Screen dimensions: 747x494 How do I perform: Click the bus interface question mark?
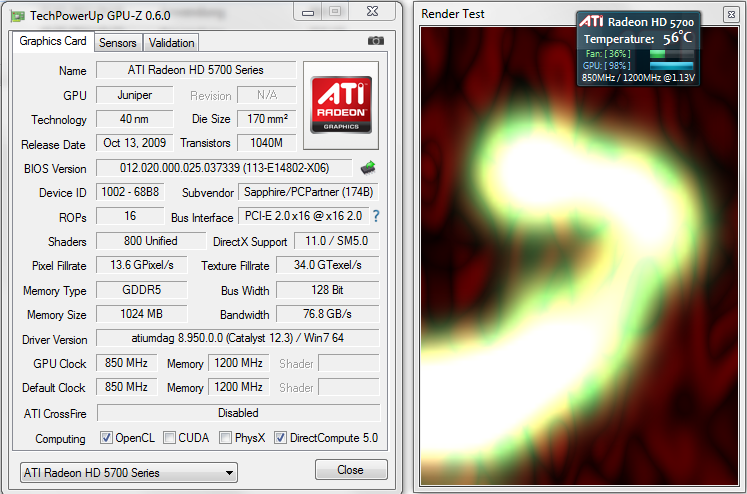376,216
